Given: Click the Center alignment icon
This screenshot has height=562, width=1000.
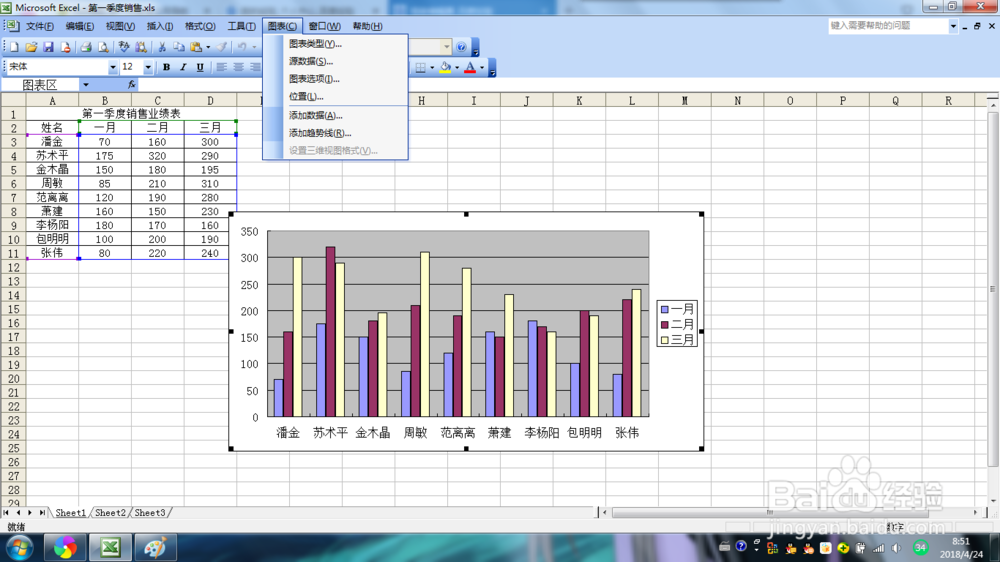Looking at the screenshot, I should tap(239, 67).
